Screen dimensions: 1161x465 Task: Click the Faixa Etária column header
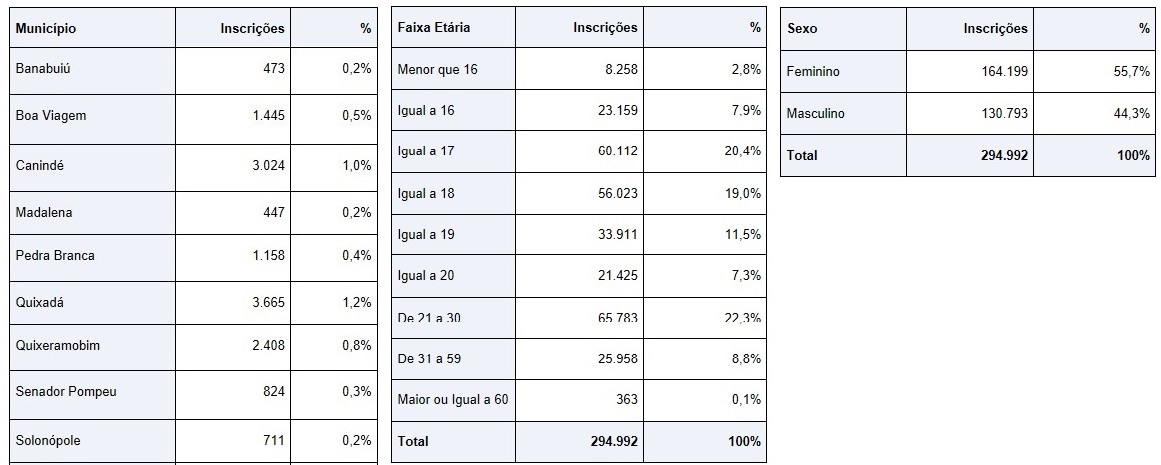pos(433,28)
